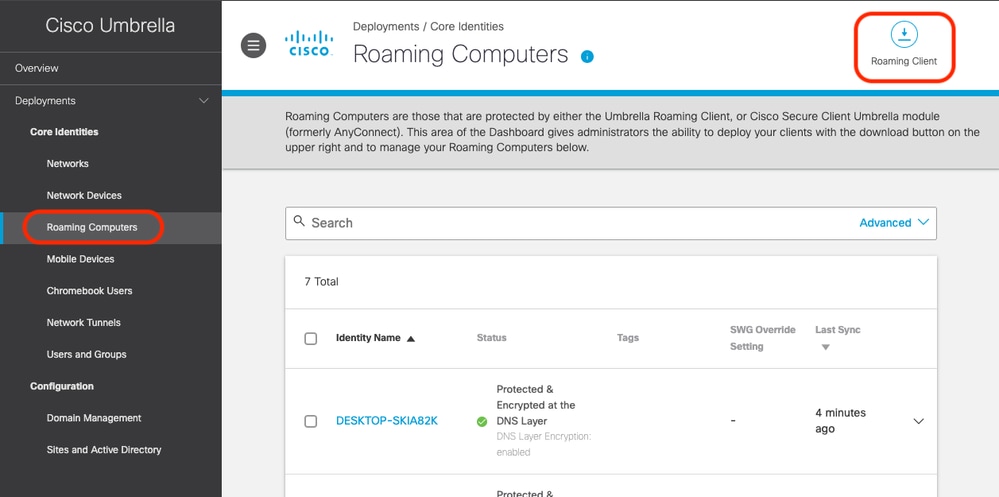Click the info icon beside Roaming Computers title
Viewport: 999px width, 497px height.
tap(587, 57)
